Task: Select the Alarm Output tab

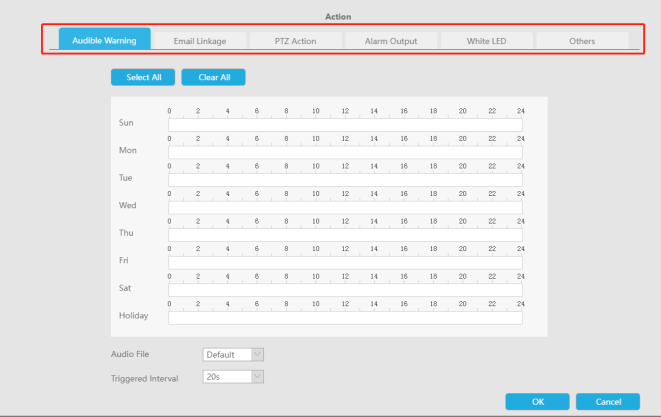Action: [x=390, y=41]
